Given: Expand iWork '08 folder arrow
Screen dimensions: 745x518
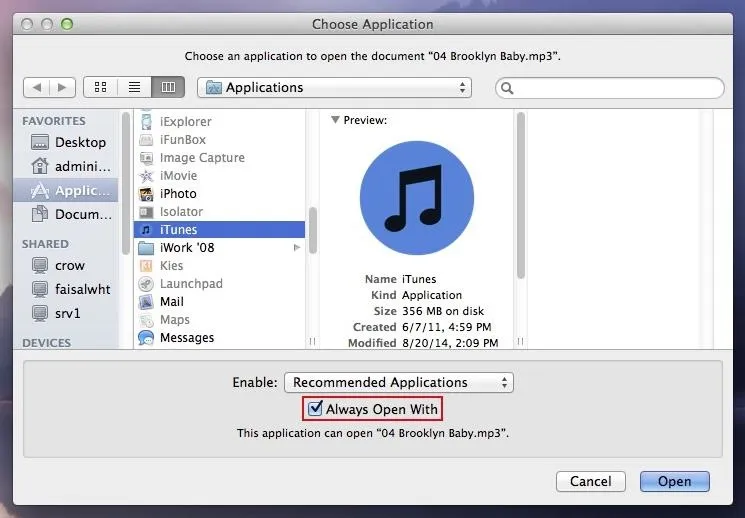Looking at the screenshot, I should [297, 248].
